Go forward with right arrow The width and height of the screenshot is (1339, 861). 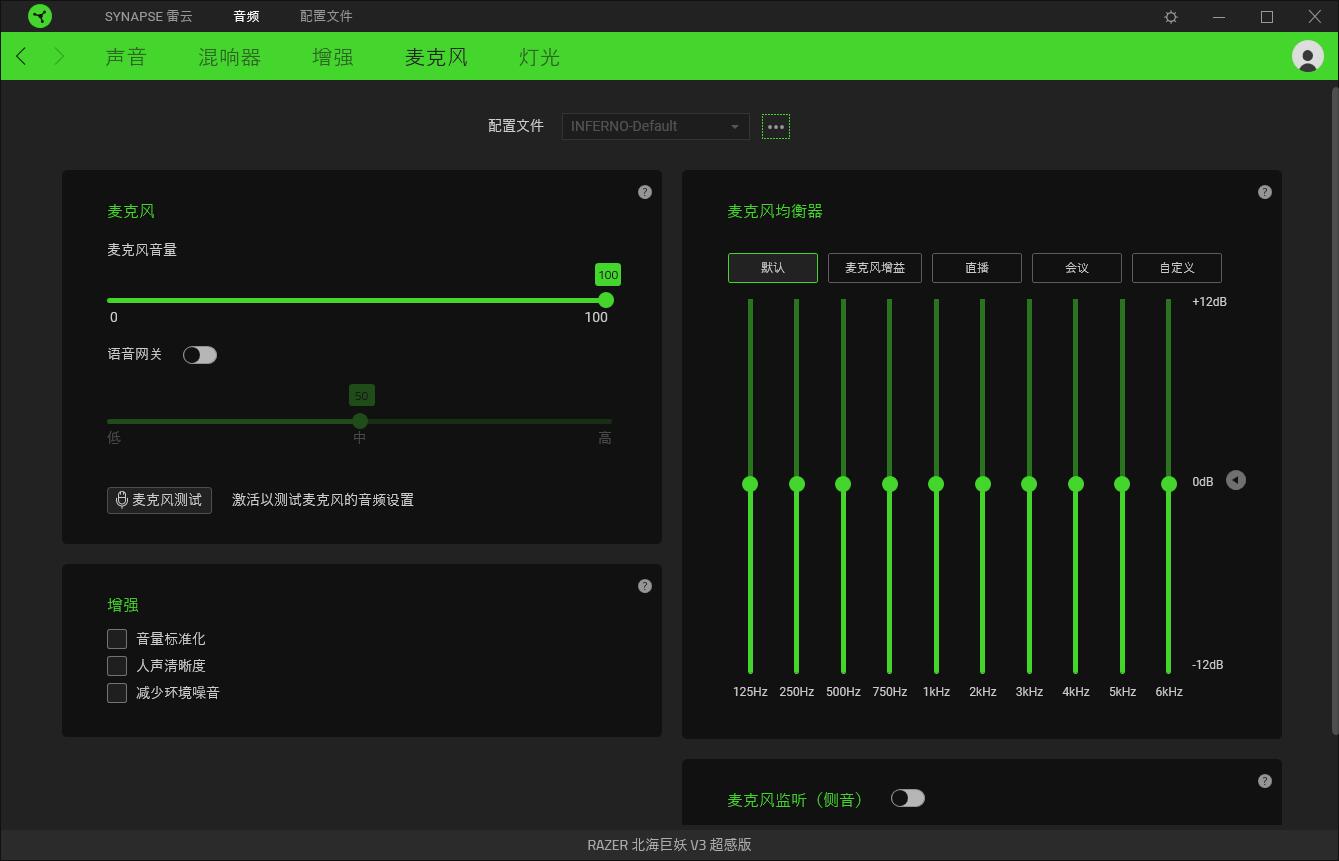click(x=59, y=57)
